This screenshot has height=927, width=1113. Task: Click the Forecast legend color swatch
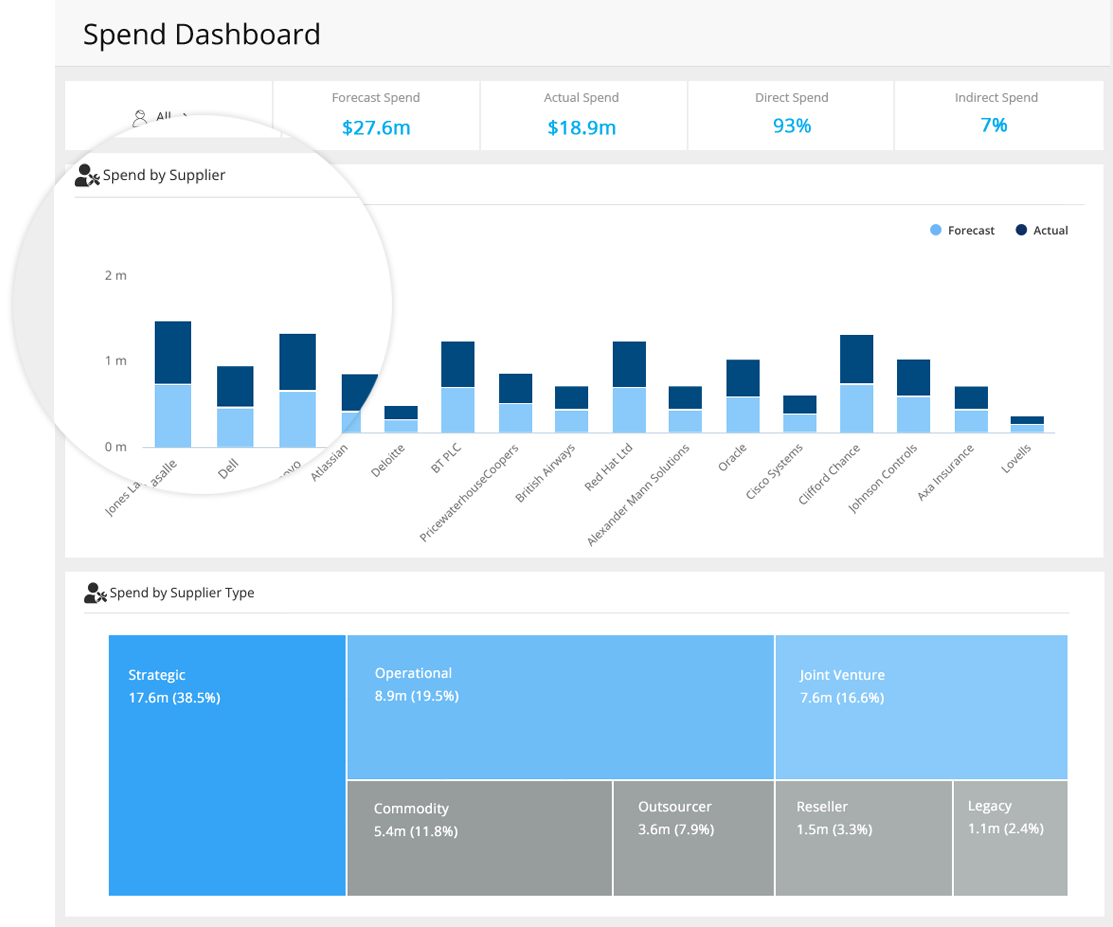click(934, 230)
